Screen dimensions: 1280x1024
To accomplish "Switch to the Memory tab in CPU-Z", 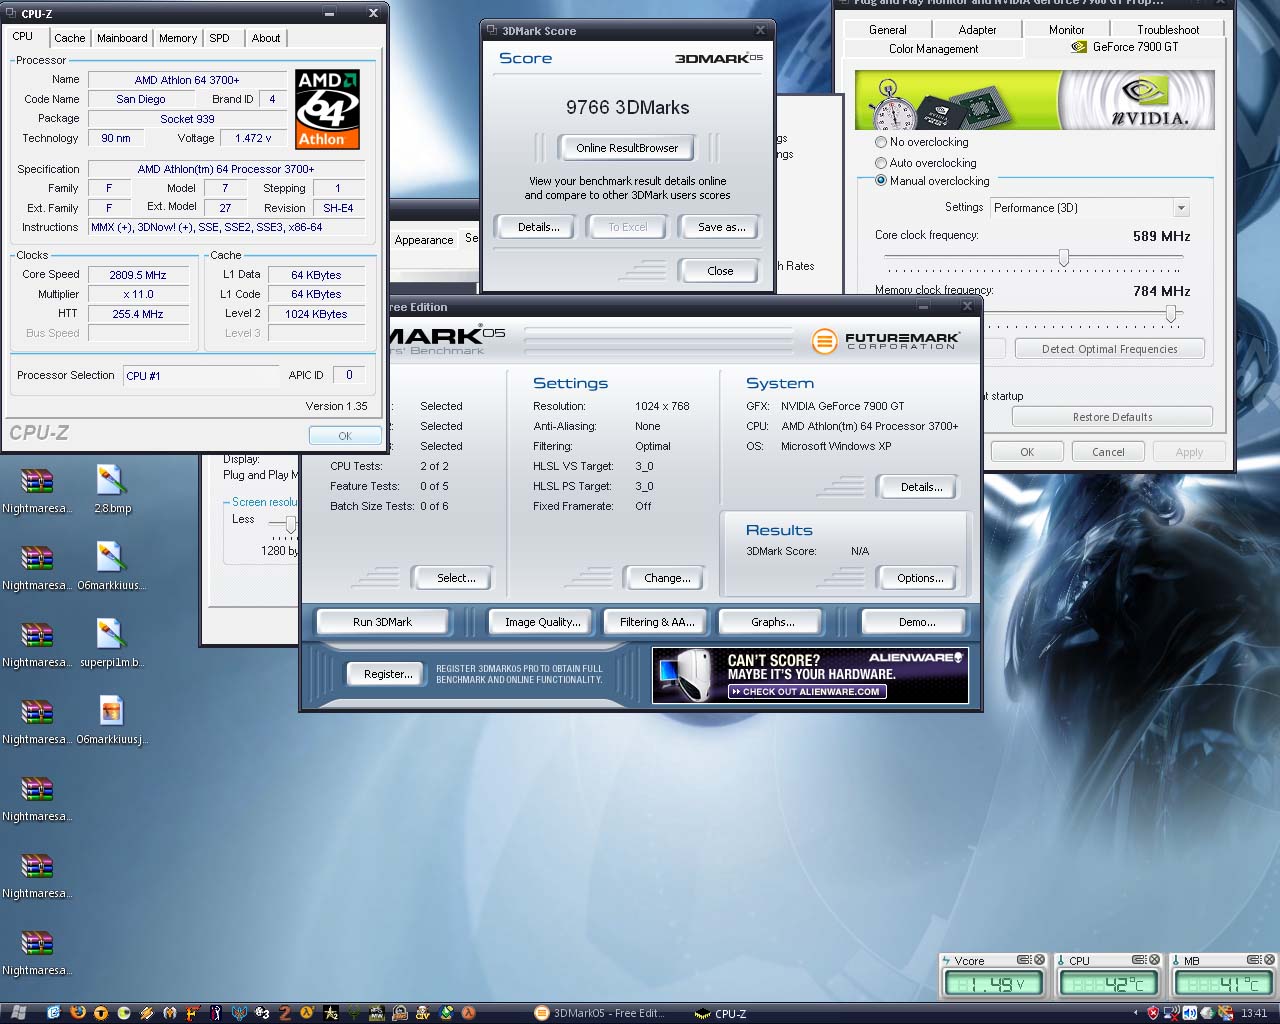I will click(178, 38).
